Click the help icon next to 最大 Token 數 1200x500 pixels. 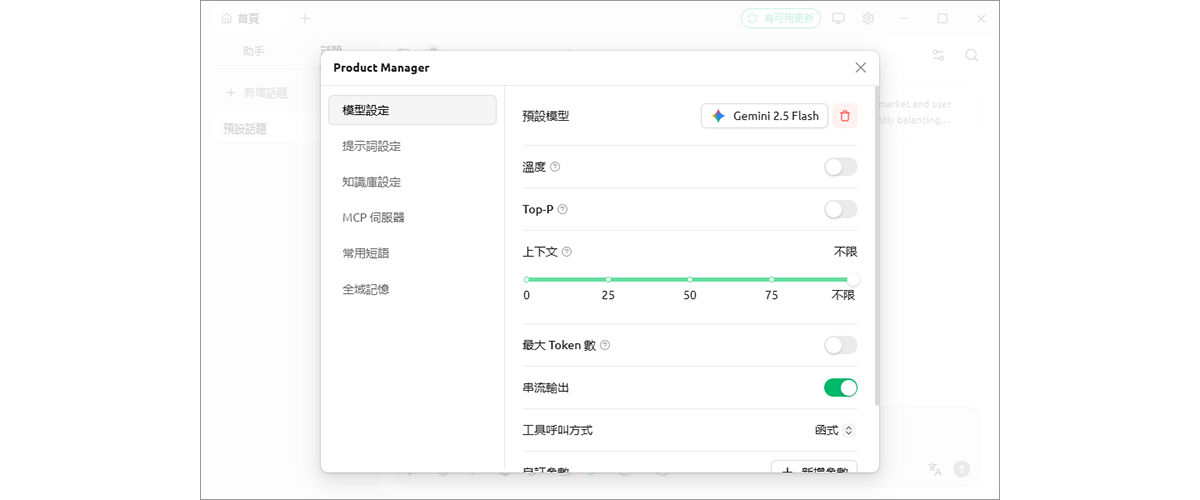605,345
